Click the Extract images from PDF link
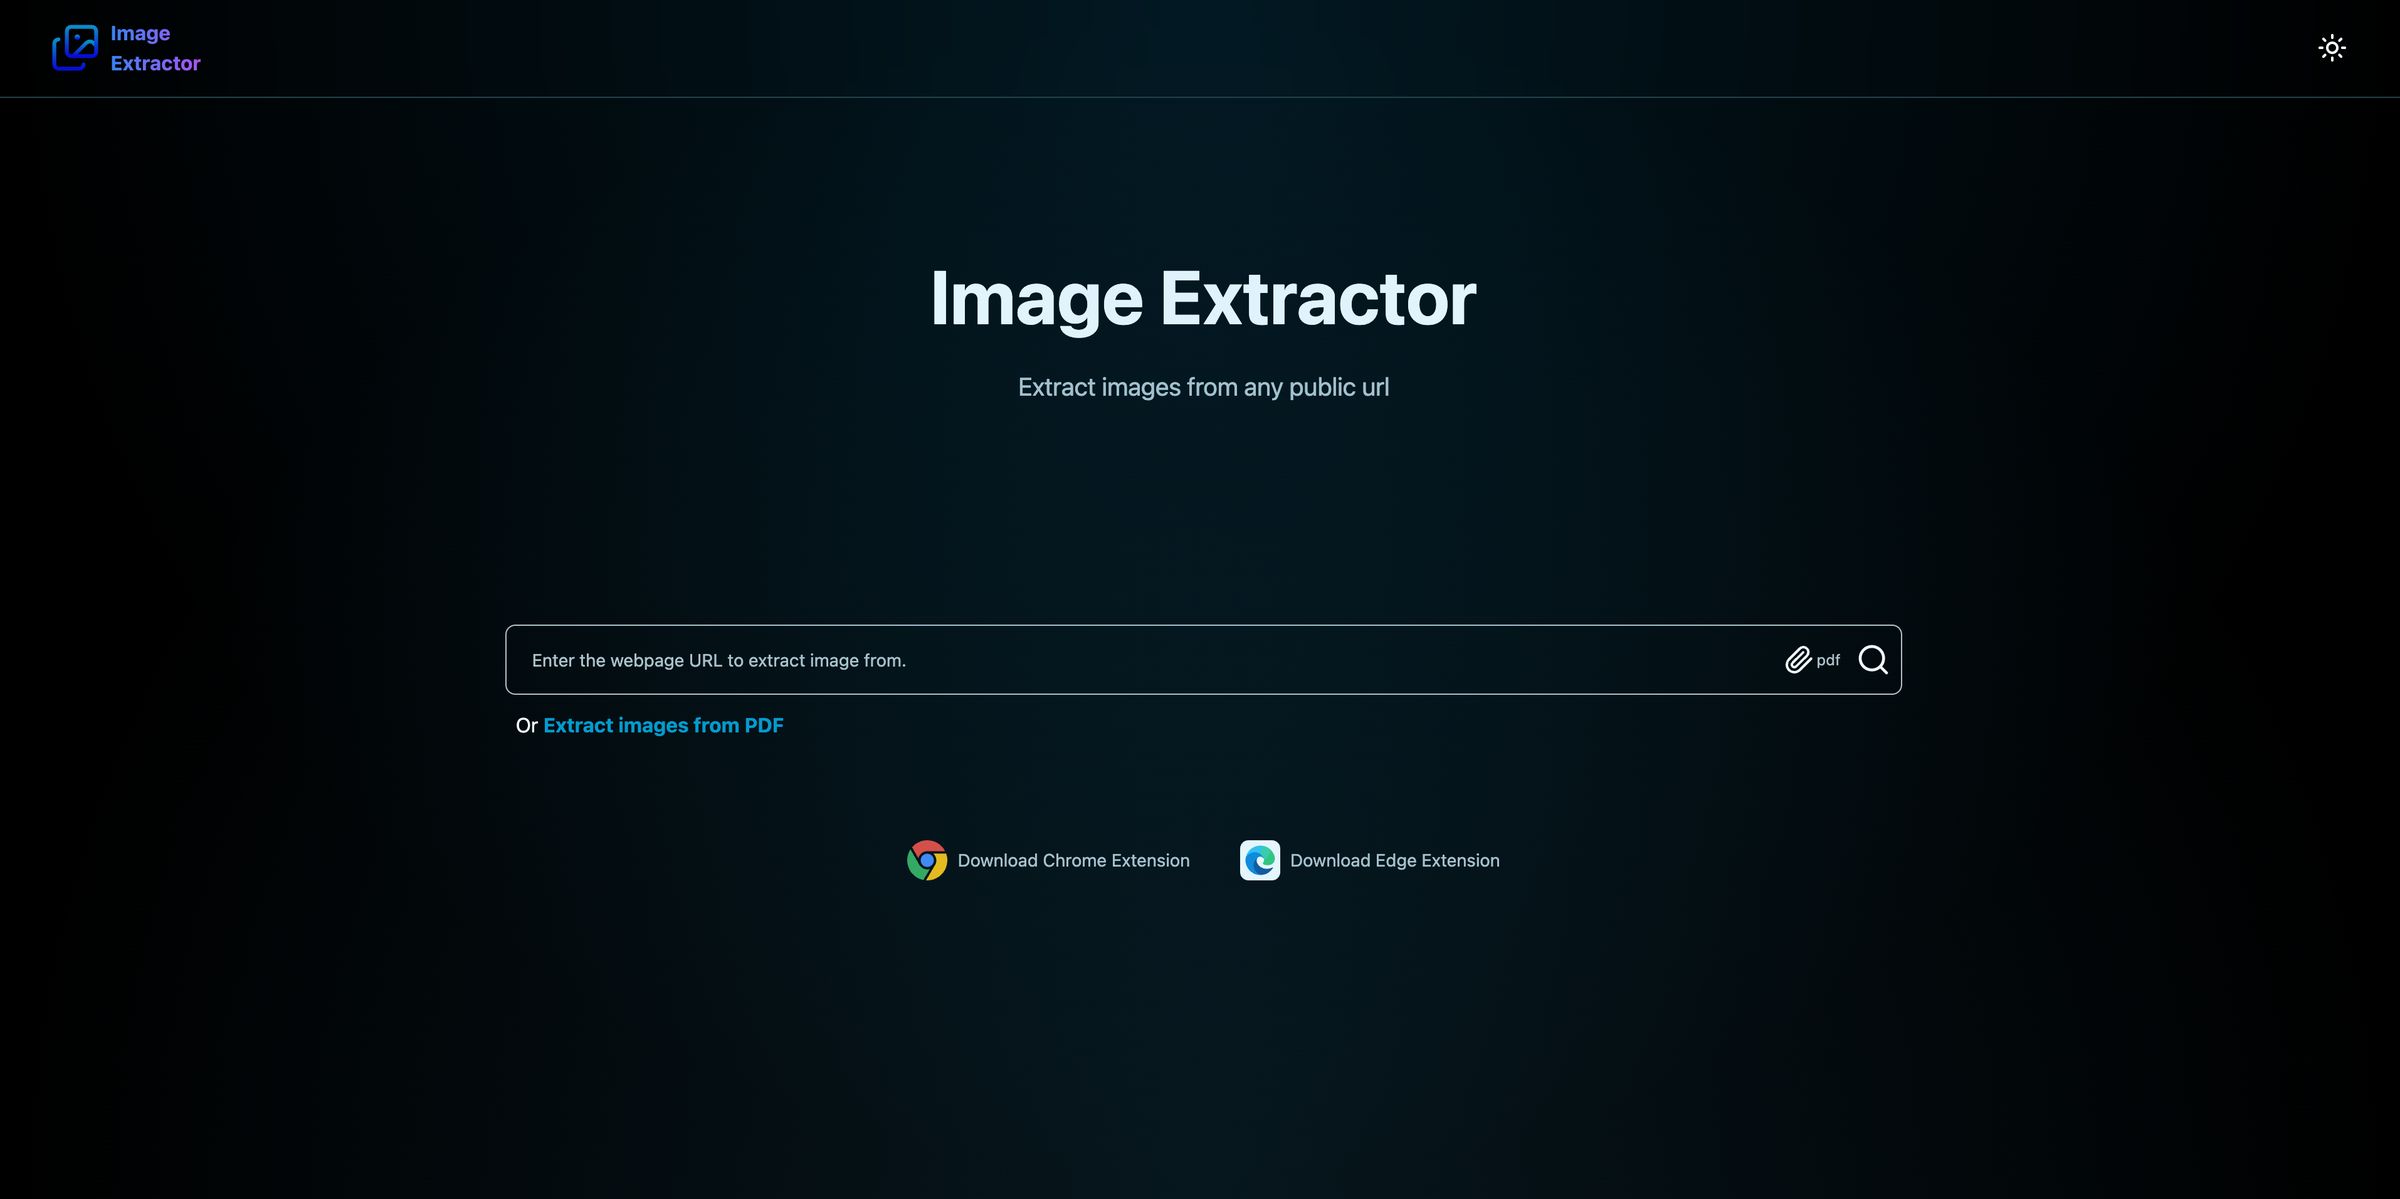Image resolution: width=2400 pixels, height=1199 pixels. point(663,725)
